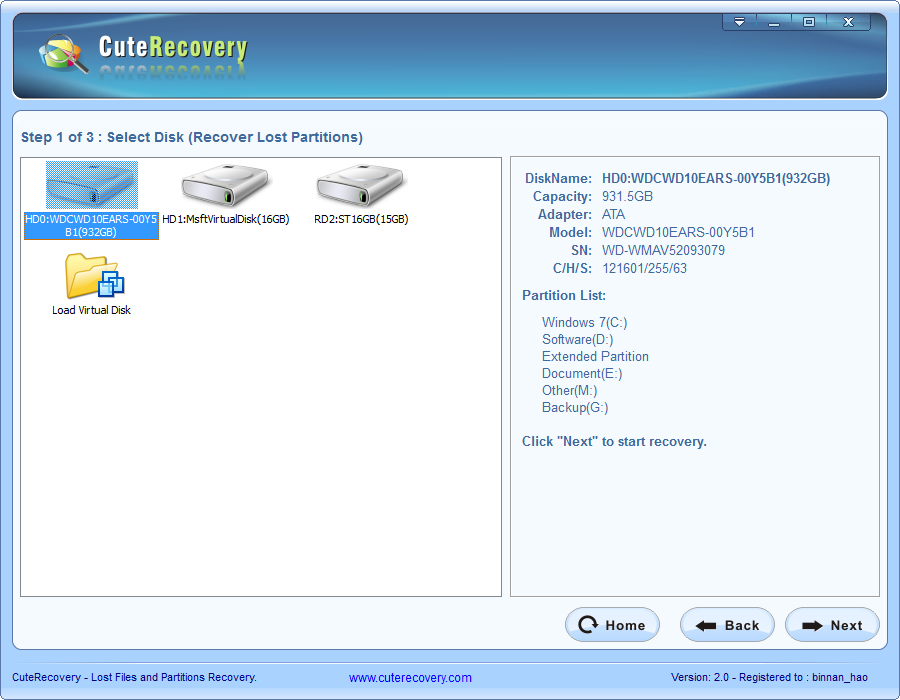Click the C/H/S value 121601/255/63
900x700 pixels.
pyautogui.click(x=644, y=269)
